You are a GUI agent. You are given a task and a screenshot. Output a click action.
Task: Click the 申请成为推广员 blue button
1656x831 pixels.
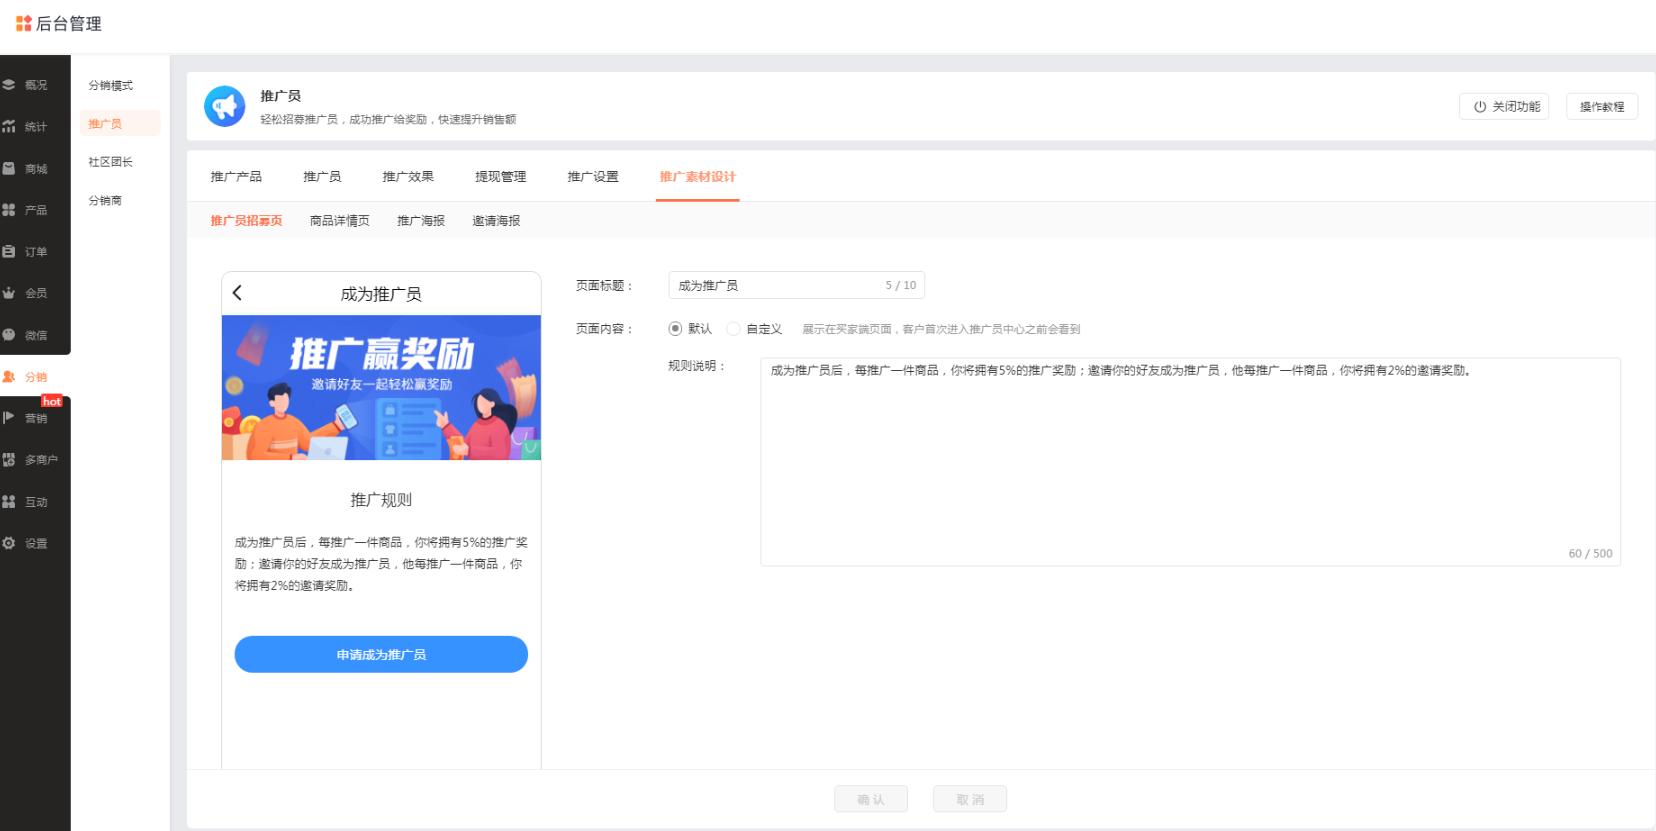(381, 655)
